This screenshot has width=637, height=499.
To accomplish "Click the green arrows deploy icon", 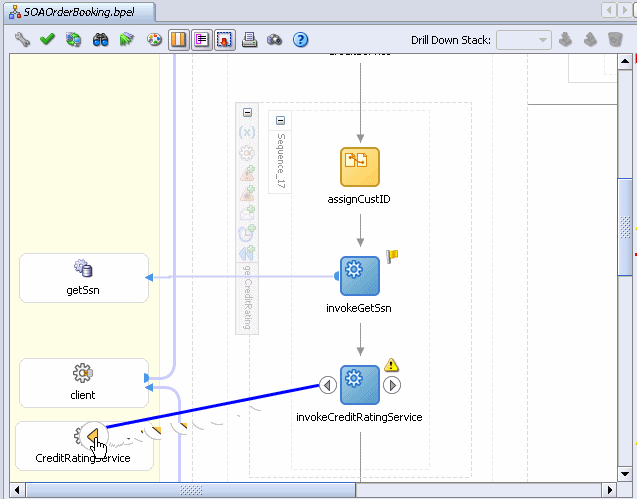I will (x=127, y=39).
